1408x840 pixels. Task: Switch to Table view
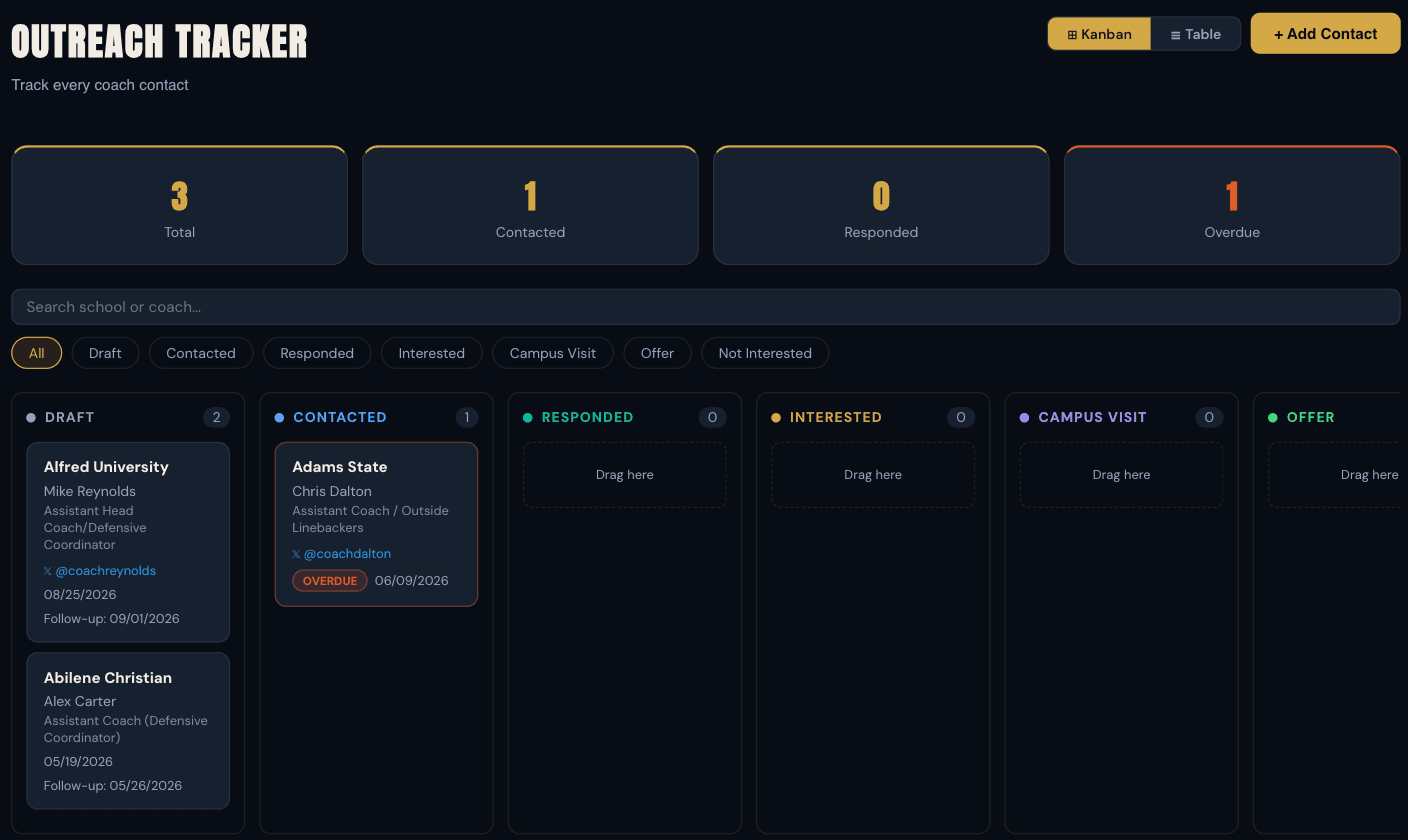pos(1196,34)
